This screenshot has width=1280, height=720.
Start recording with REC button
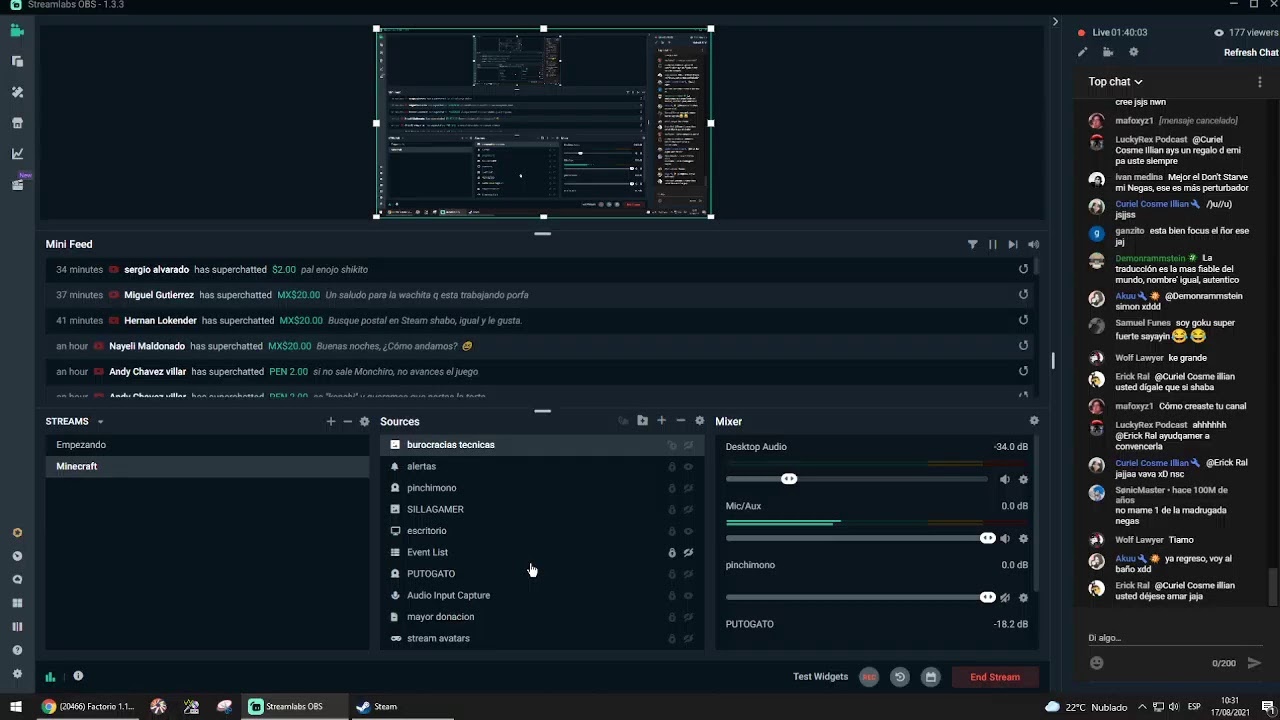tap(869, 677)
